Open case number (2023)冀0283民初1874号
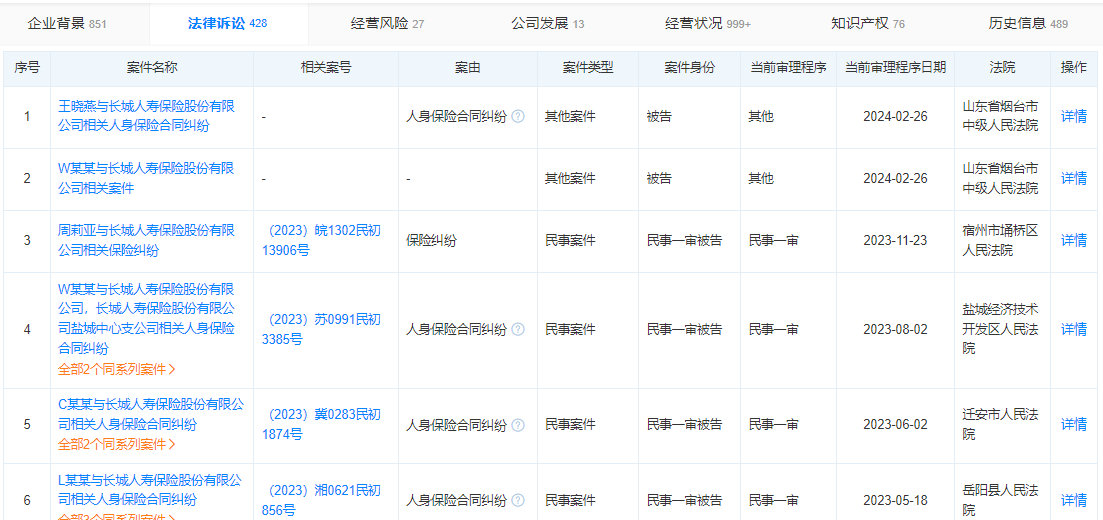1103x520 pixels. pos(321,425)
